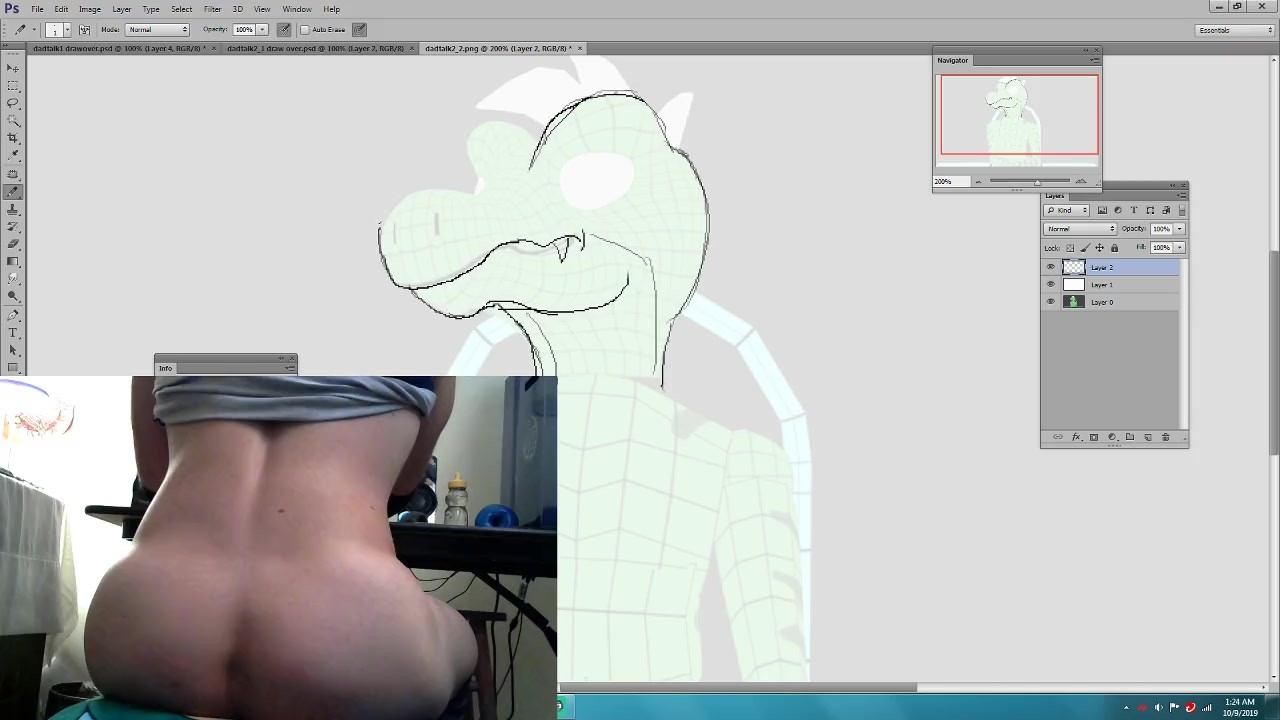Viewport: 1280px width, 720px height.
Task: Add a layer style via the fx icon
Action: tap(1076, 437)
